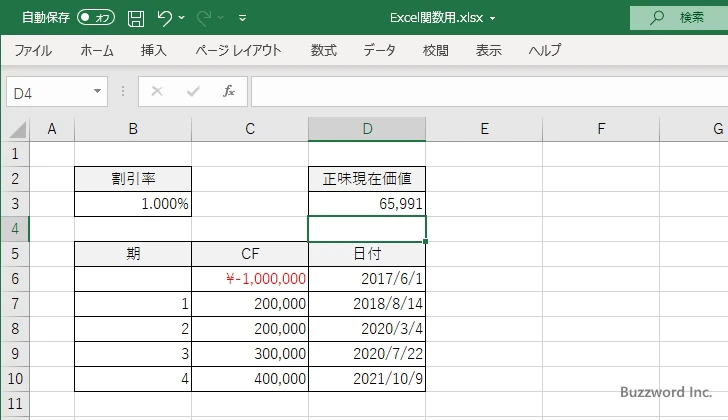This screenshot has width=728, height=420.
Task: Click the date cell 2020/3/4
Action: click(x=367, y=329)
